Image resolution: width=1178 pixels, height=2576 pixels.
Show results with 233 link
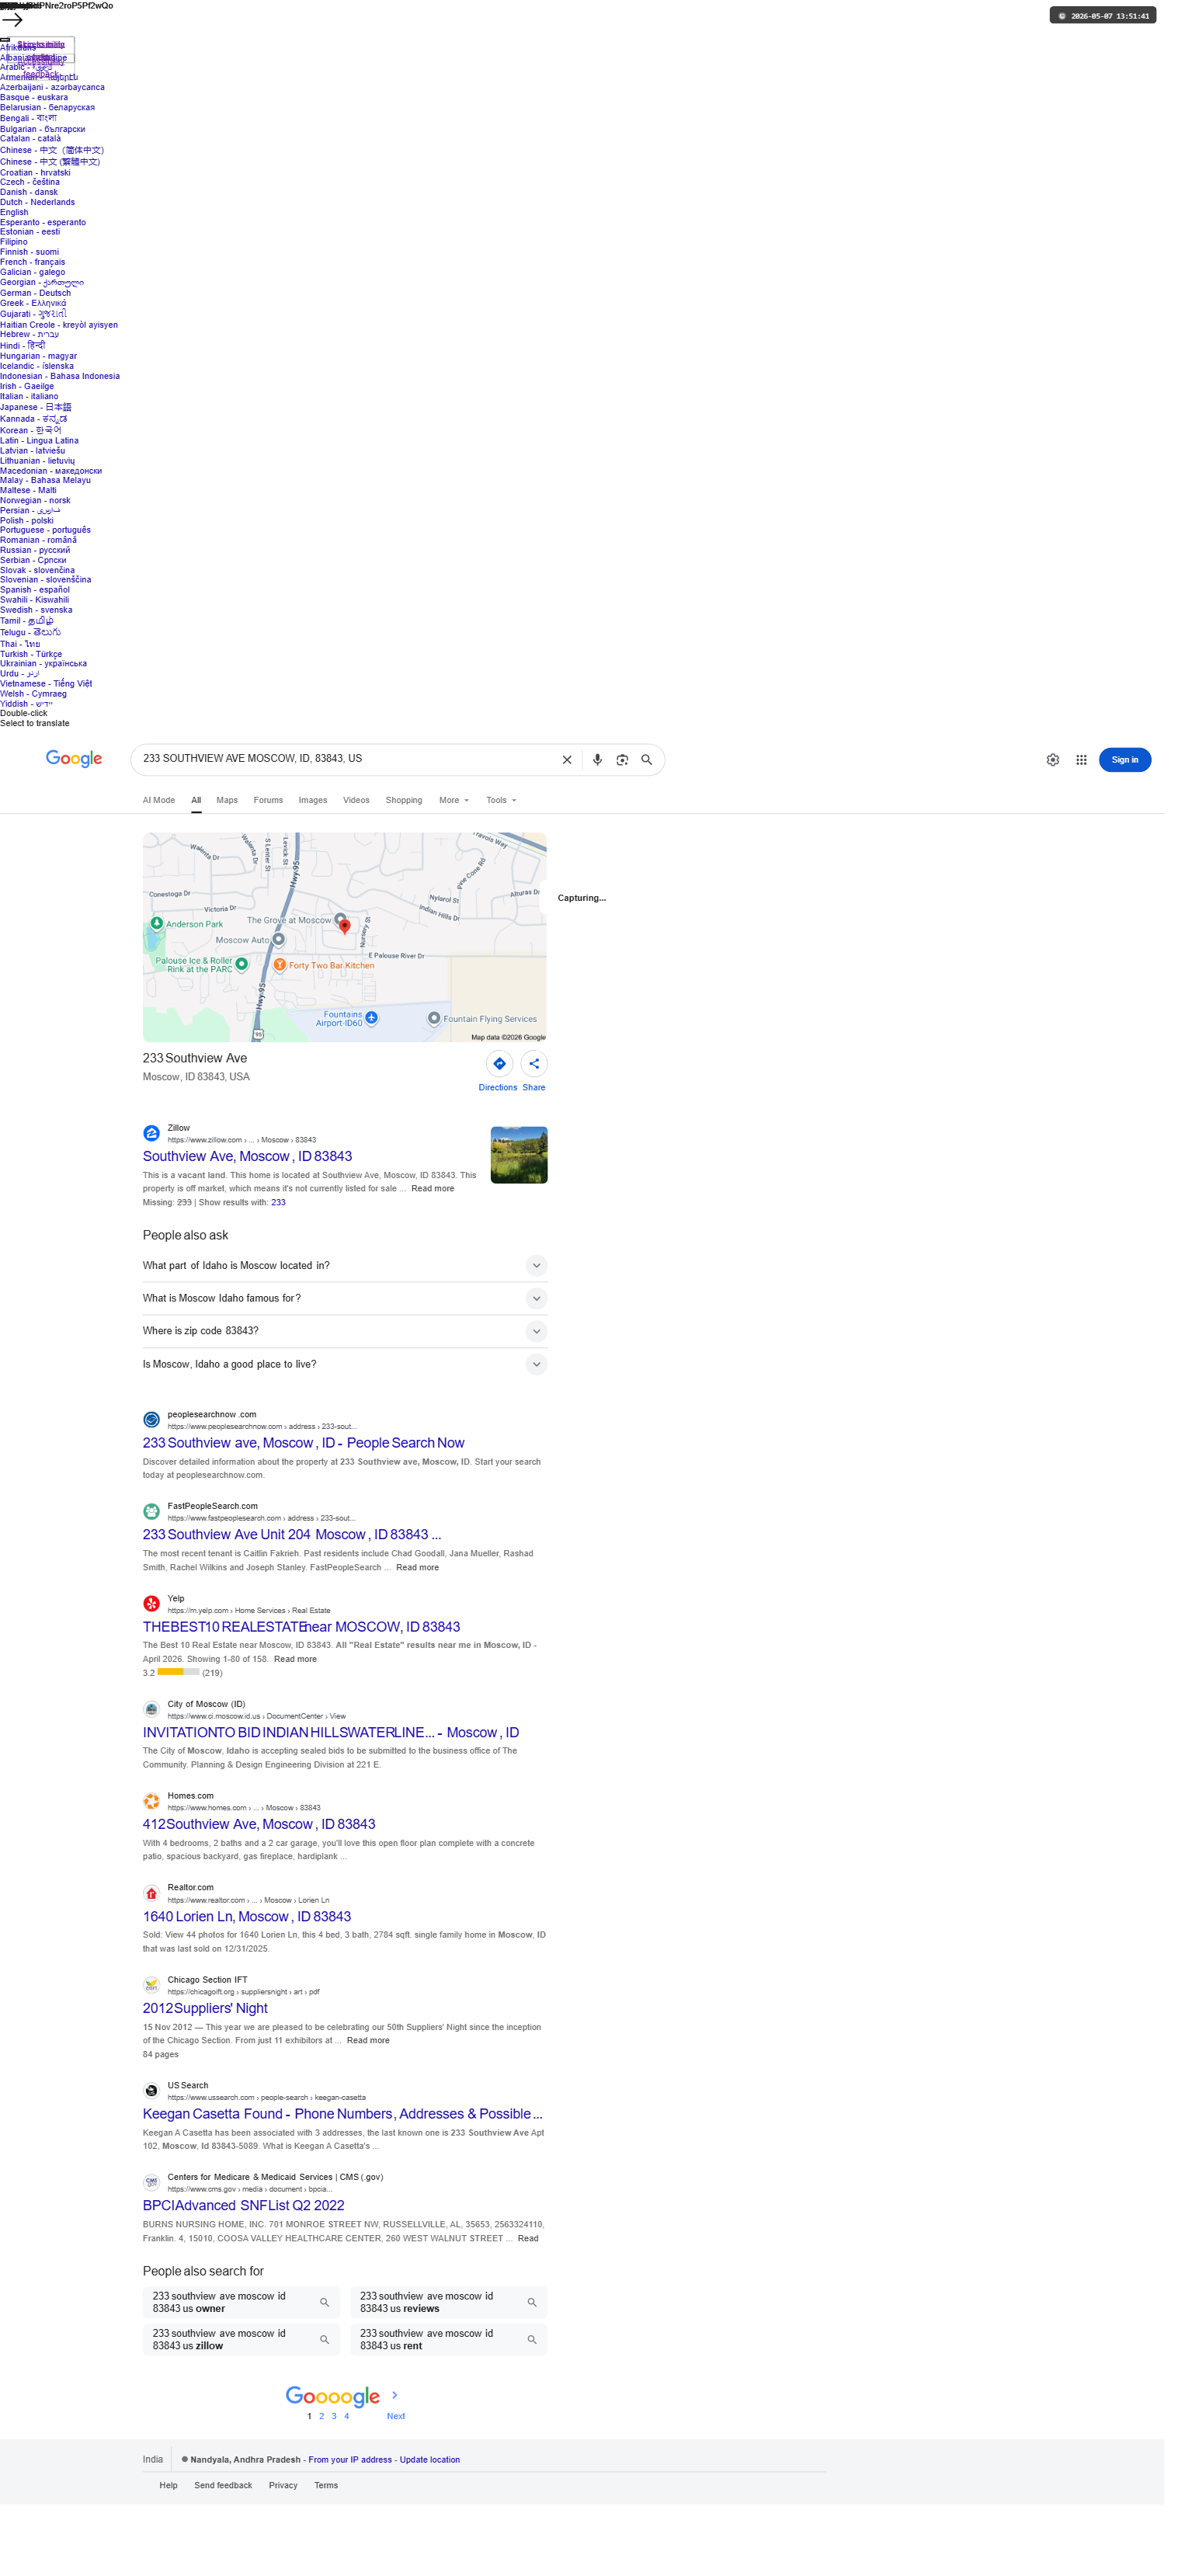click(278, 1203)
